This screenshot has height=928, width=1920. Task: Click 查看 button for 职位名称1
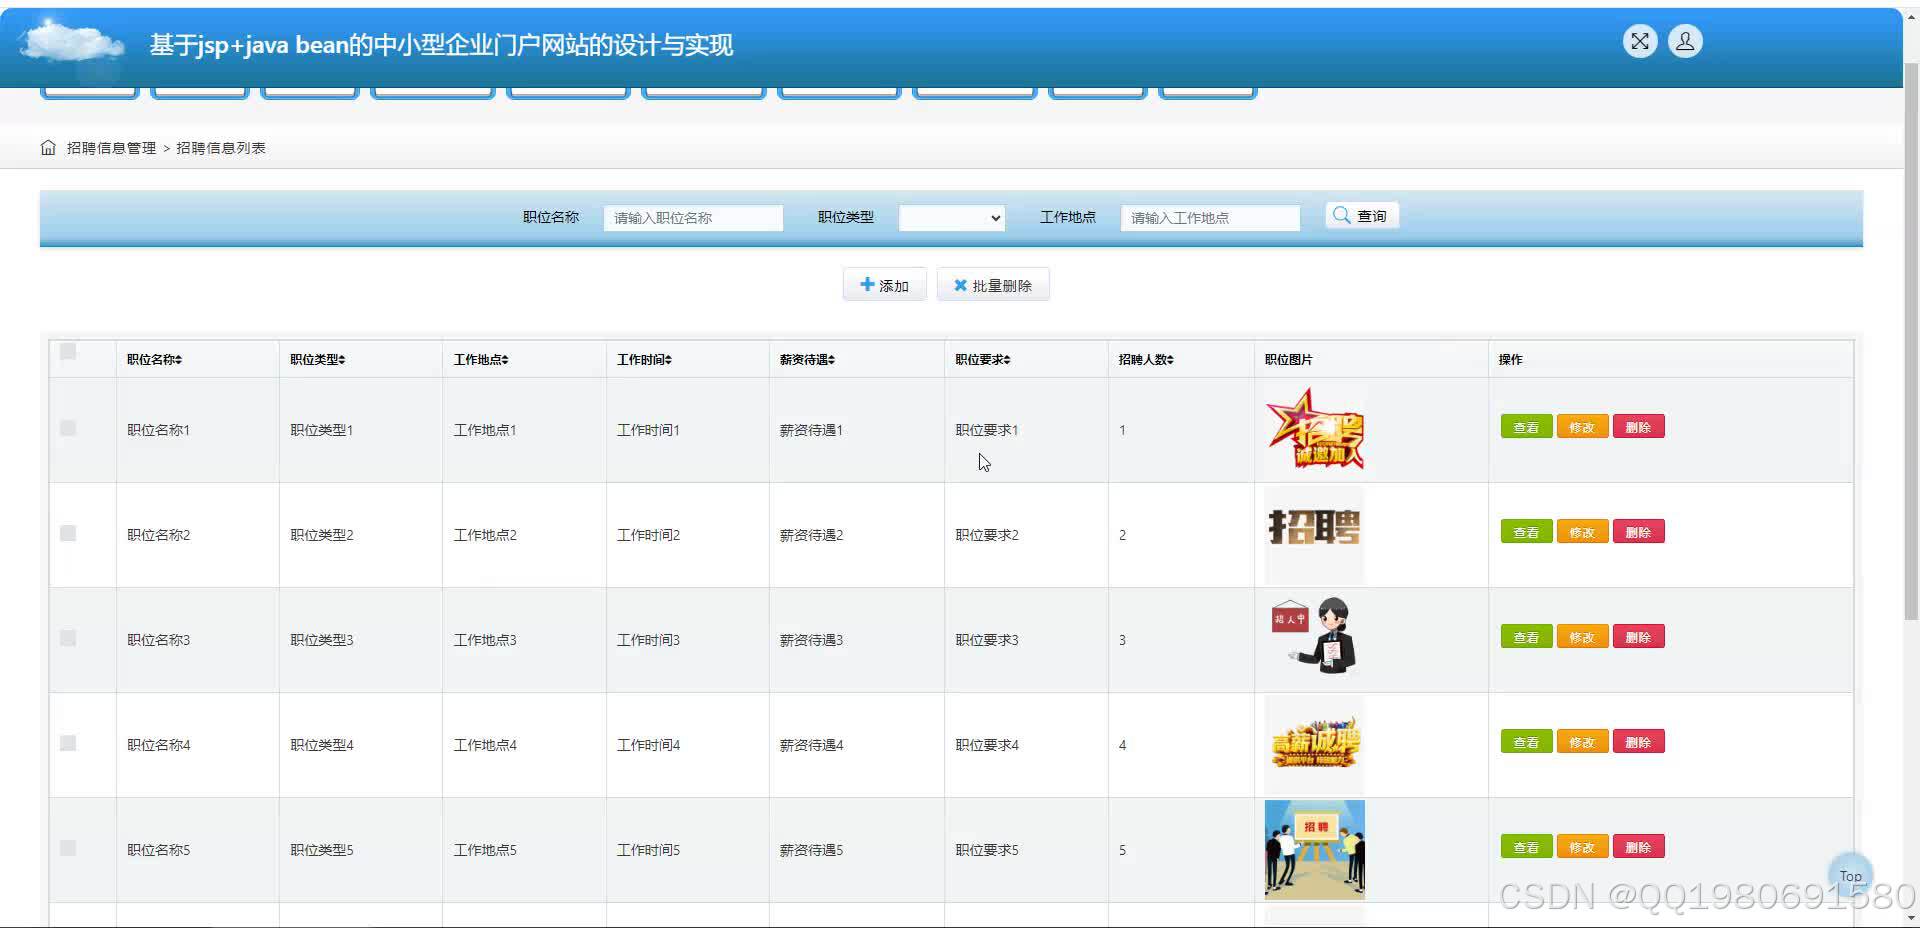click(1526, 427)
